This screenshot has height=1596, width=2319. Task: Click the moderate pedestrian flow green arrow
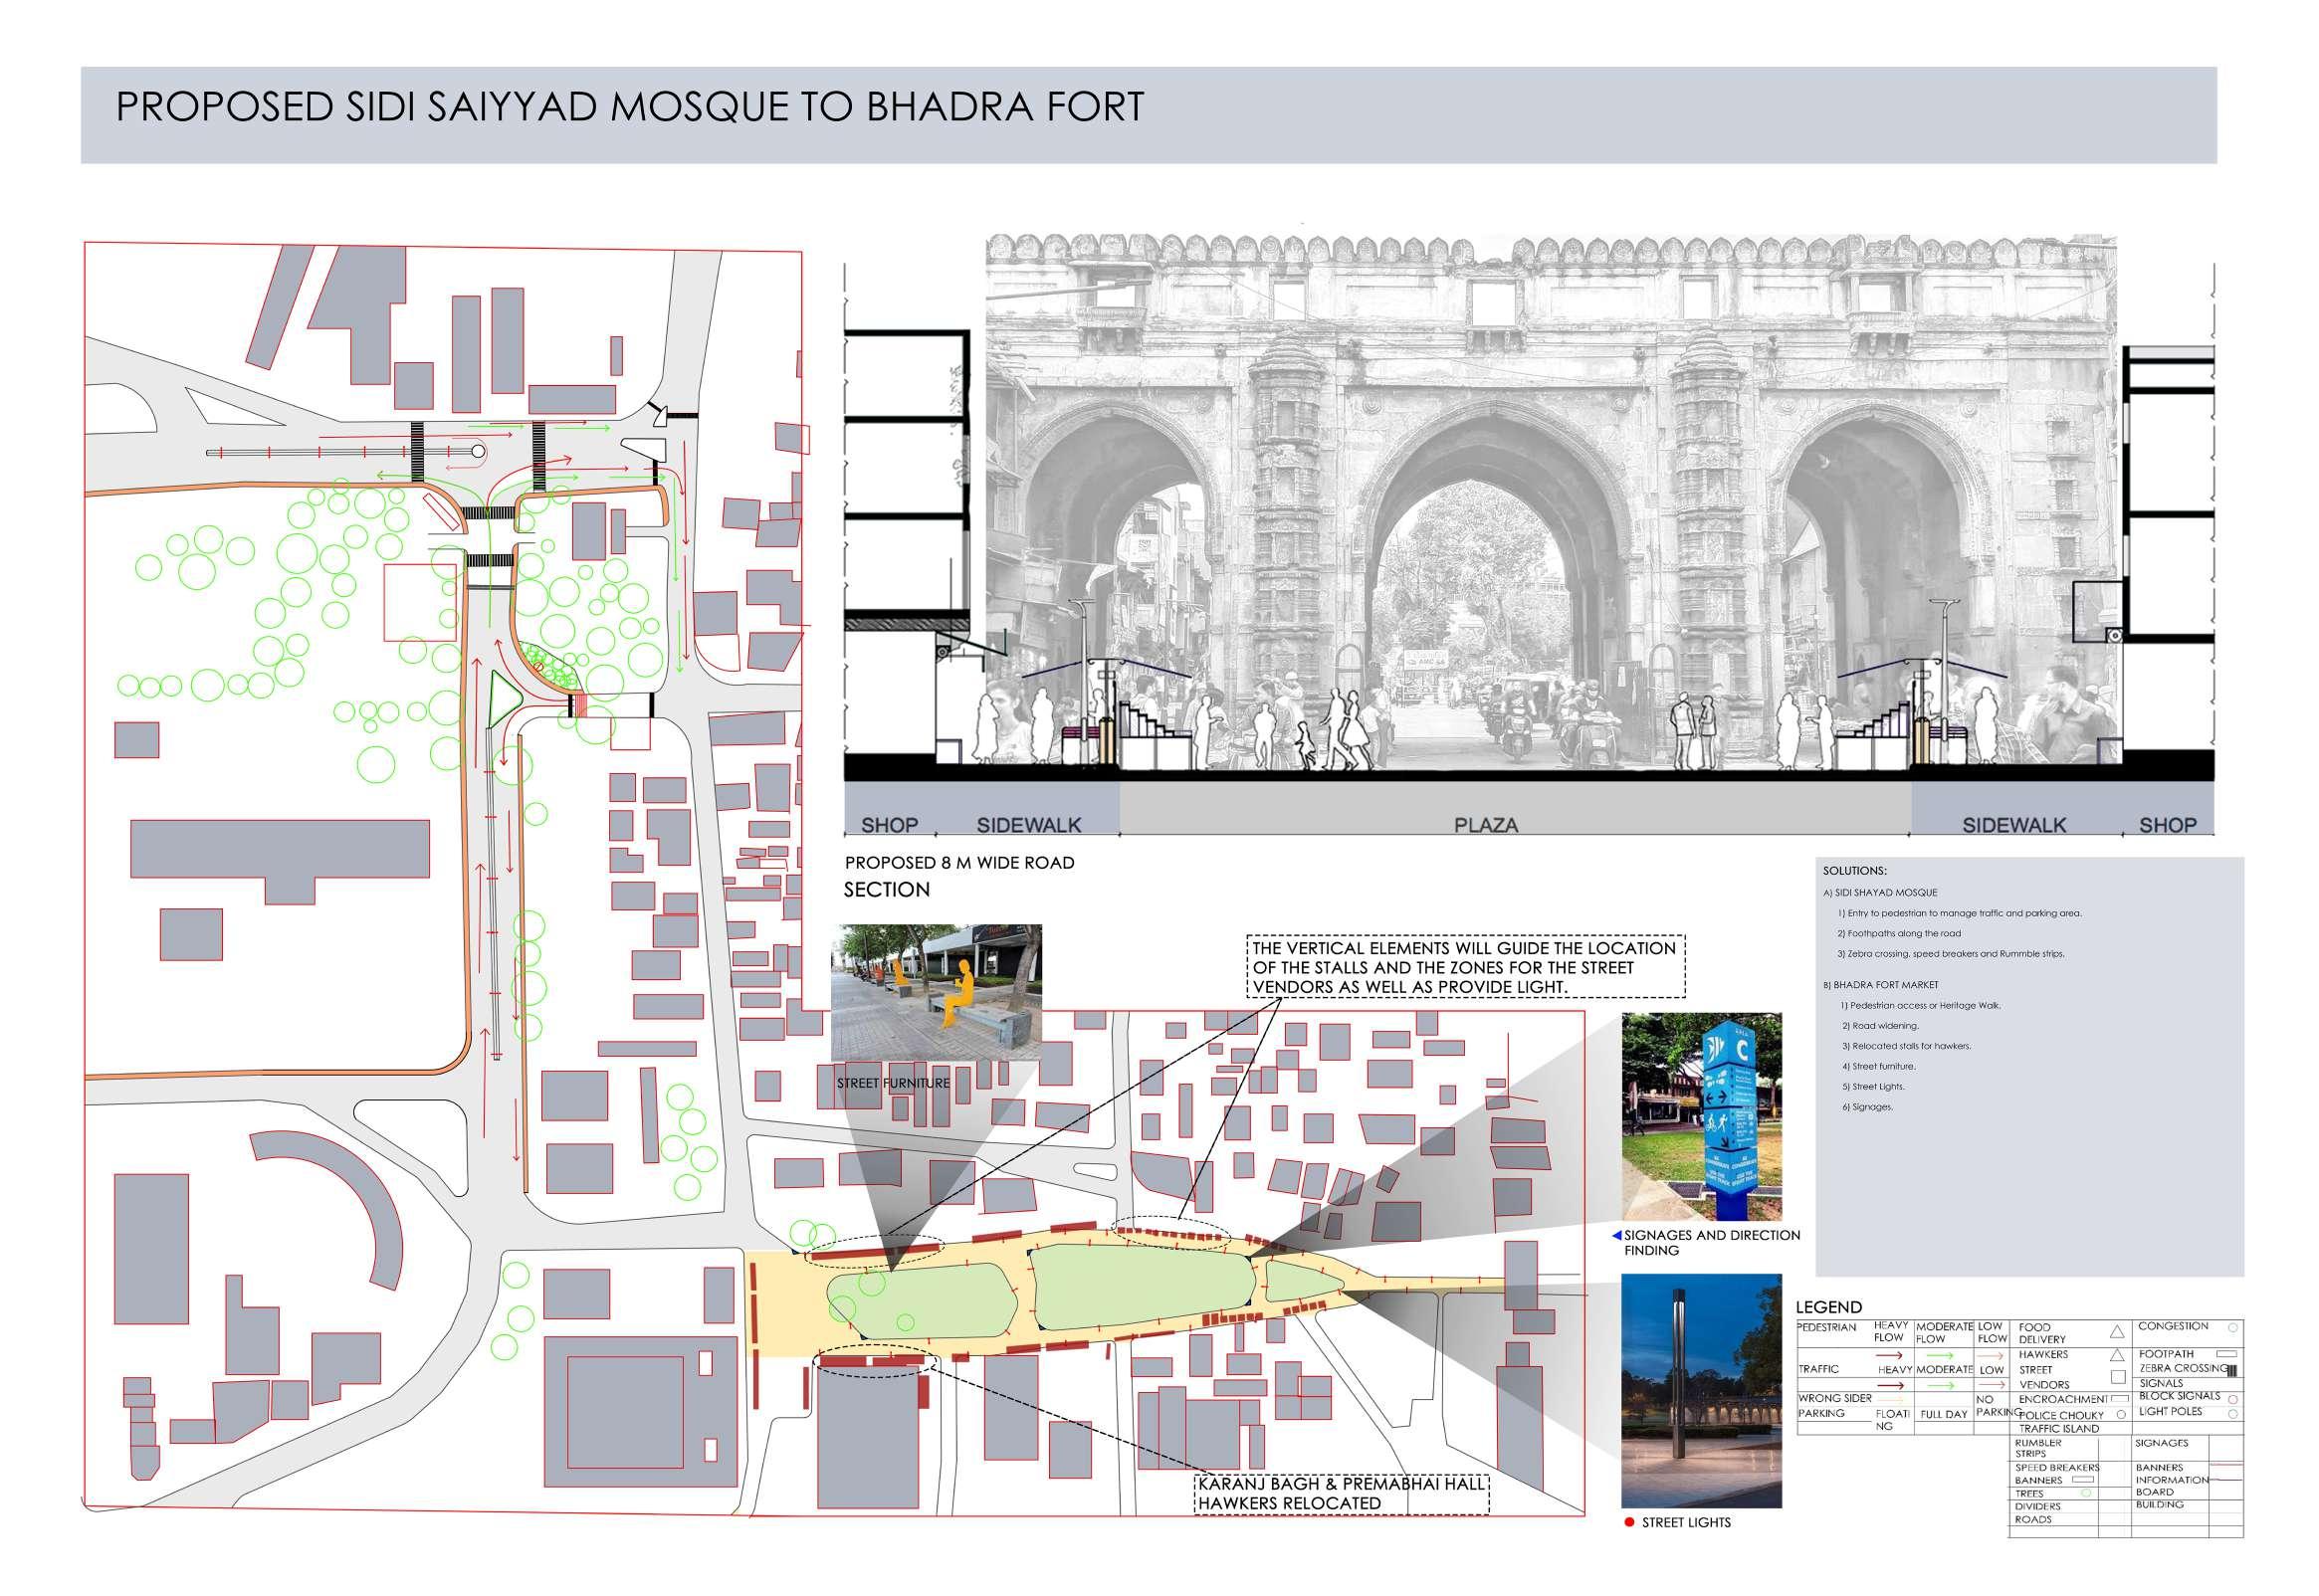point(1940,1356)
